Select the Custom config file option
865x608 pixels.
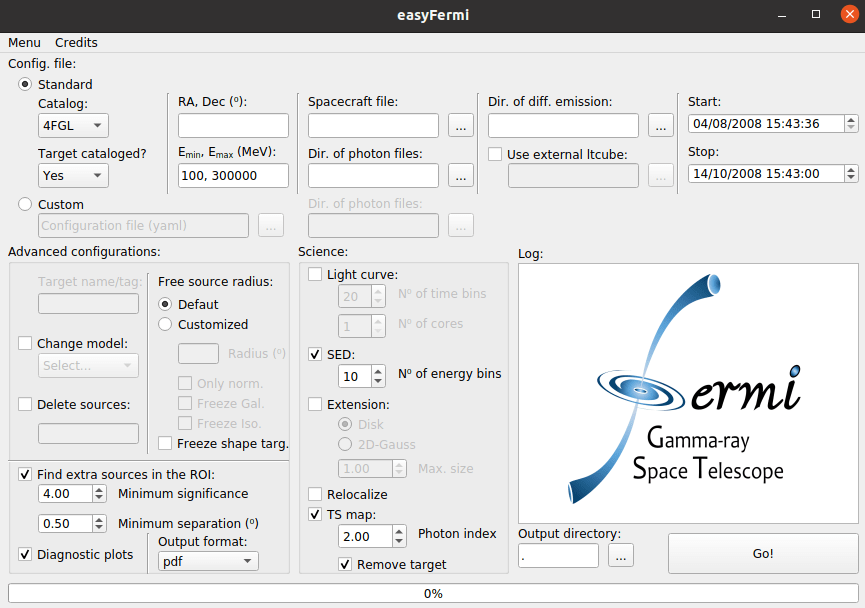tap(26, 205)
